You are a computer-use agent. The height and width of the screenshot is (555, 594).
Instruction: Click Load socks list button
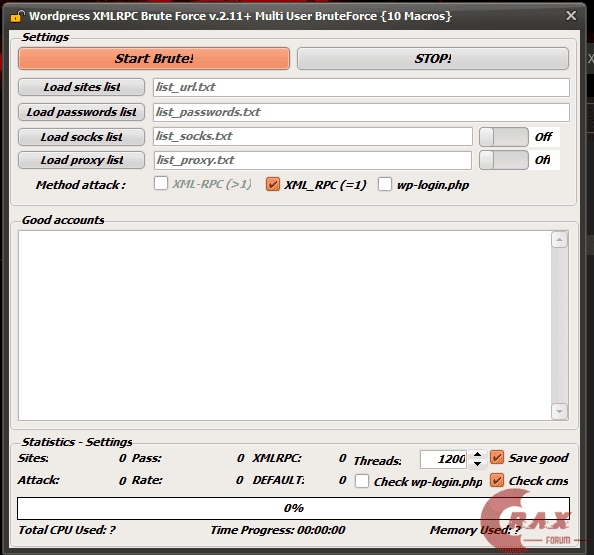click(81, 137)
